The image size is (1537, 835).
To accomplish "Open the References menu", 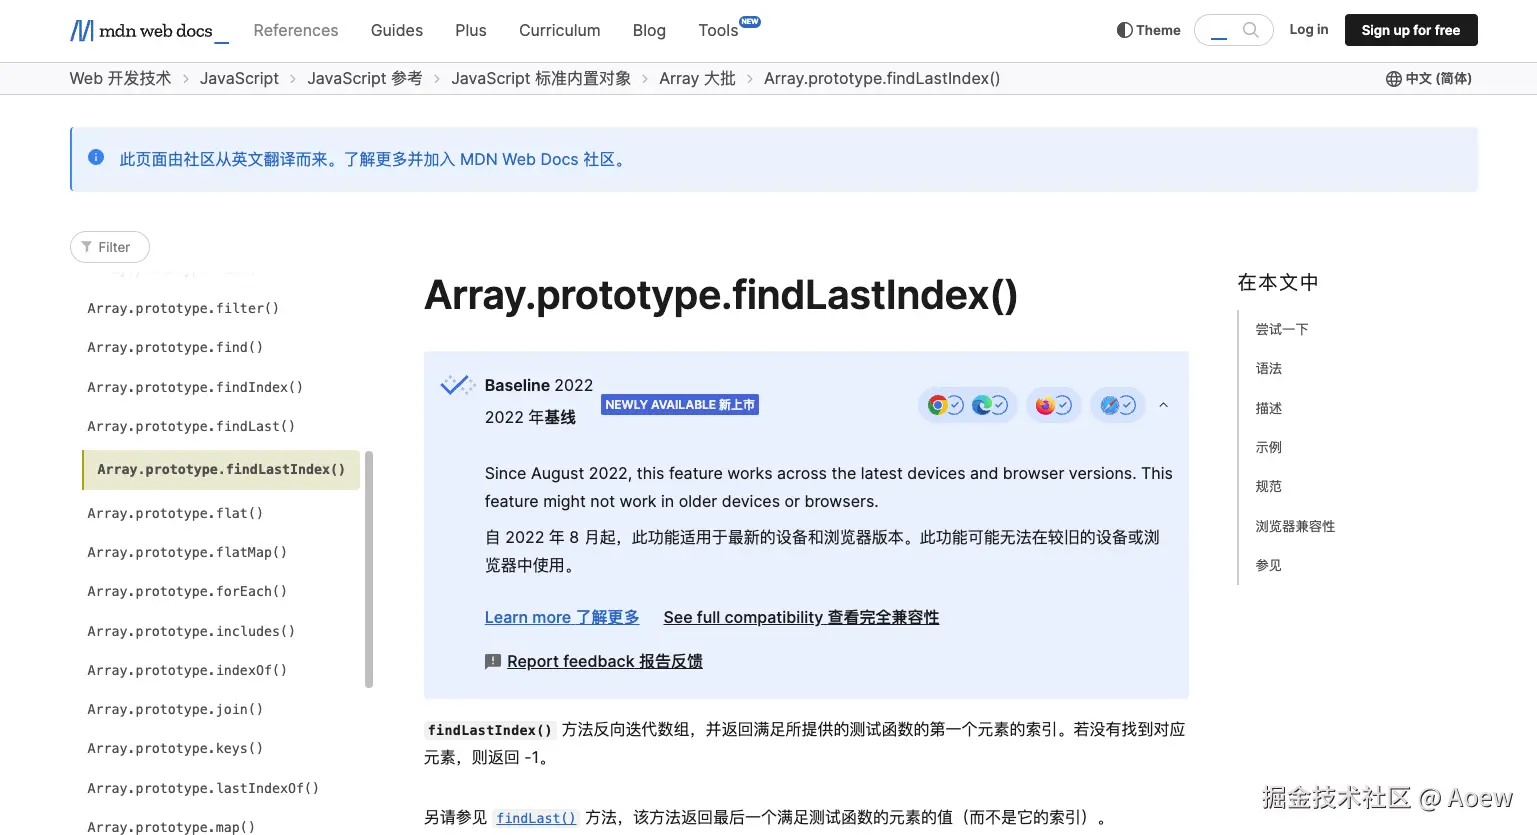I will tap(296, 30).
